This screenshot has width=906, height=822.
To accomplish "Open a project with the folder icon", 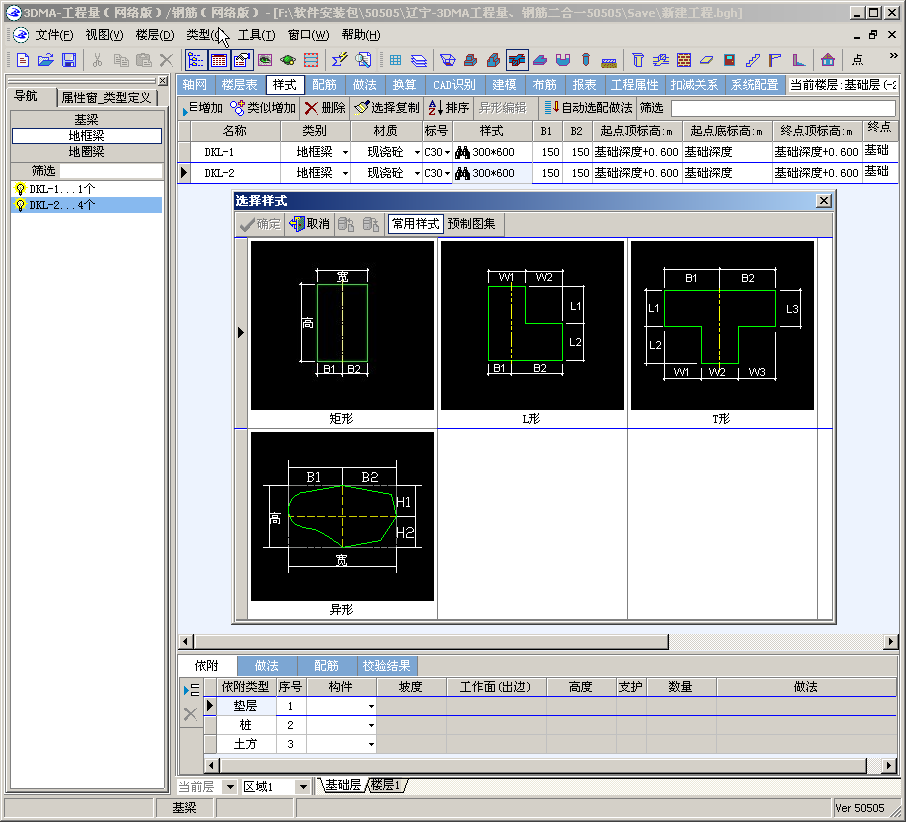I will tap(46, 60).
